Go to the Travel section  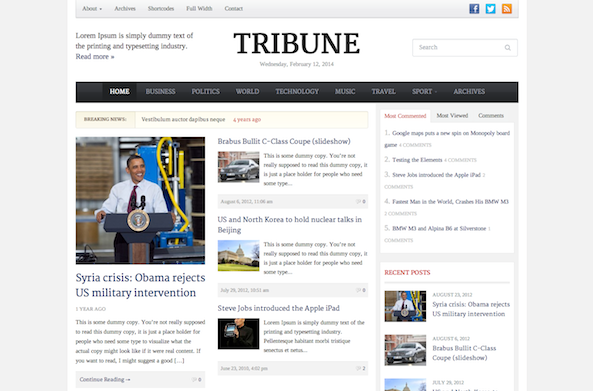[383, 92]
